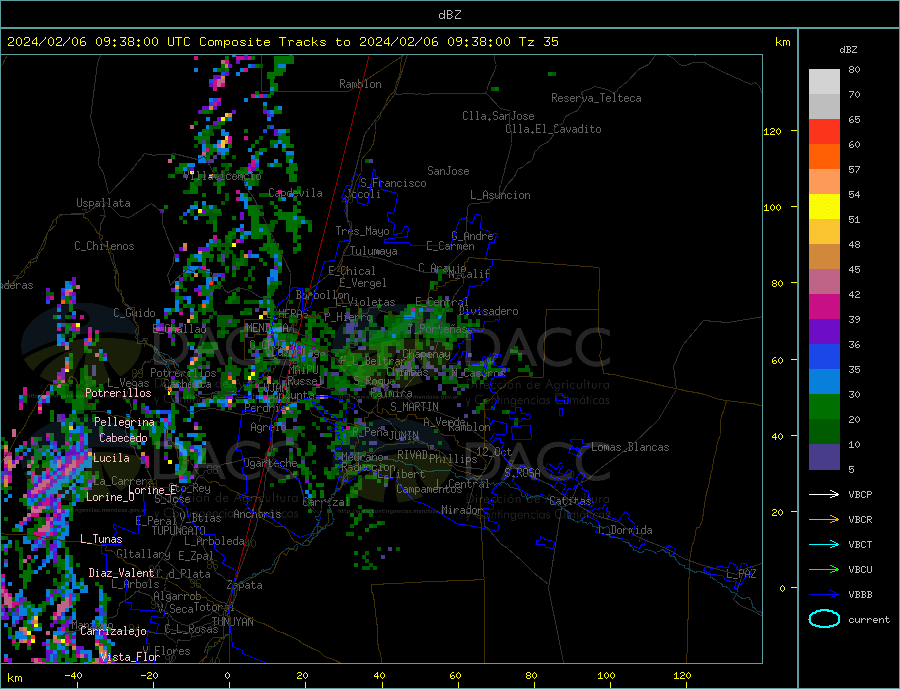Click the 'Lucila' map label
Screen dimensions: 900x689
(111, 458)
